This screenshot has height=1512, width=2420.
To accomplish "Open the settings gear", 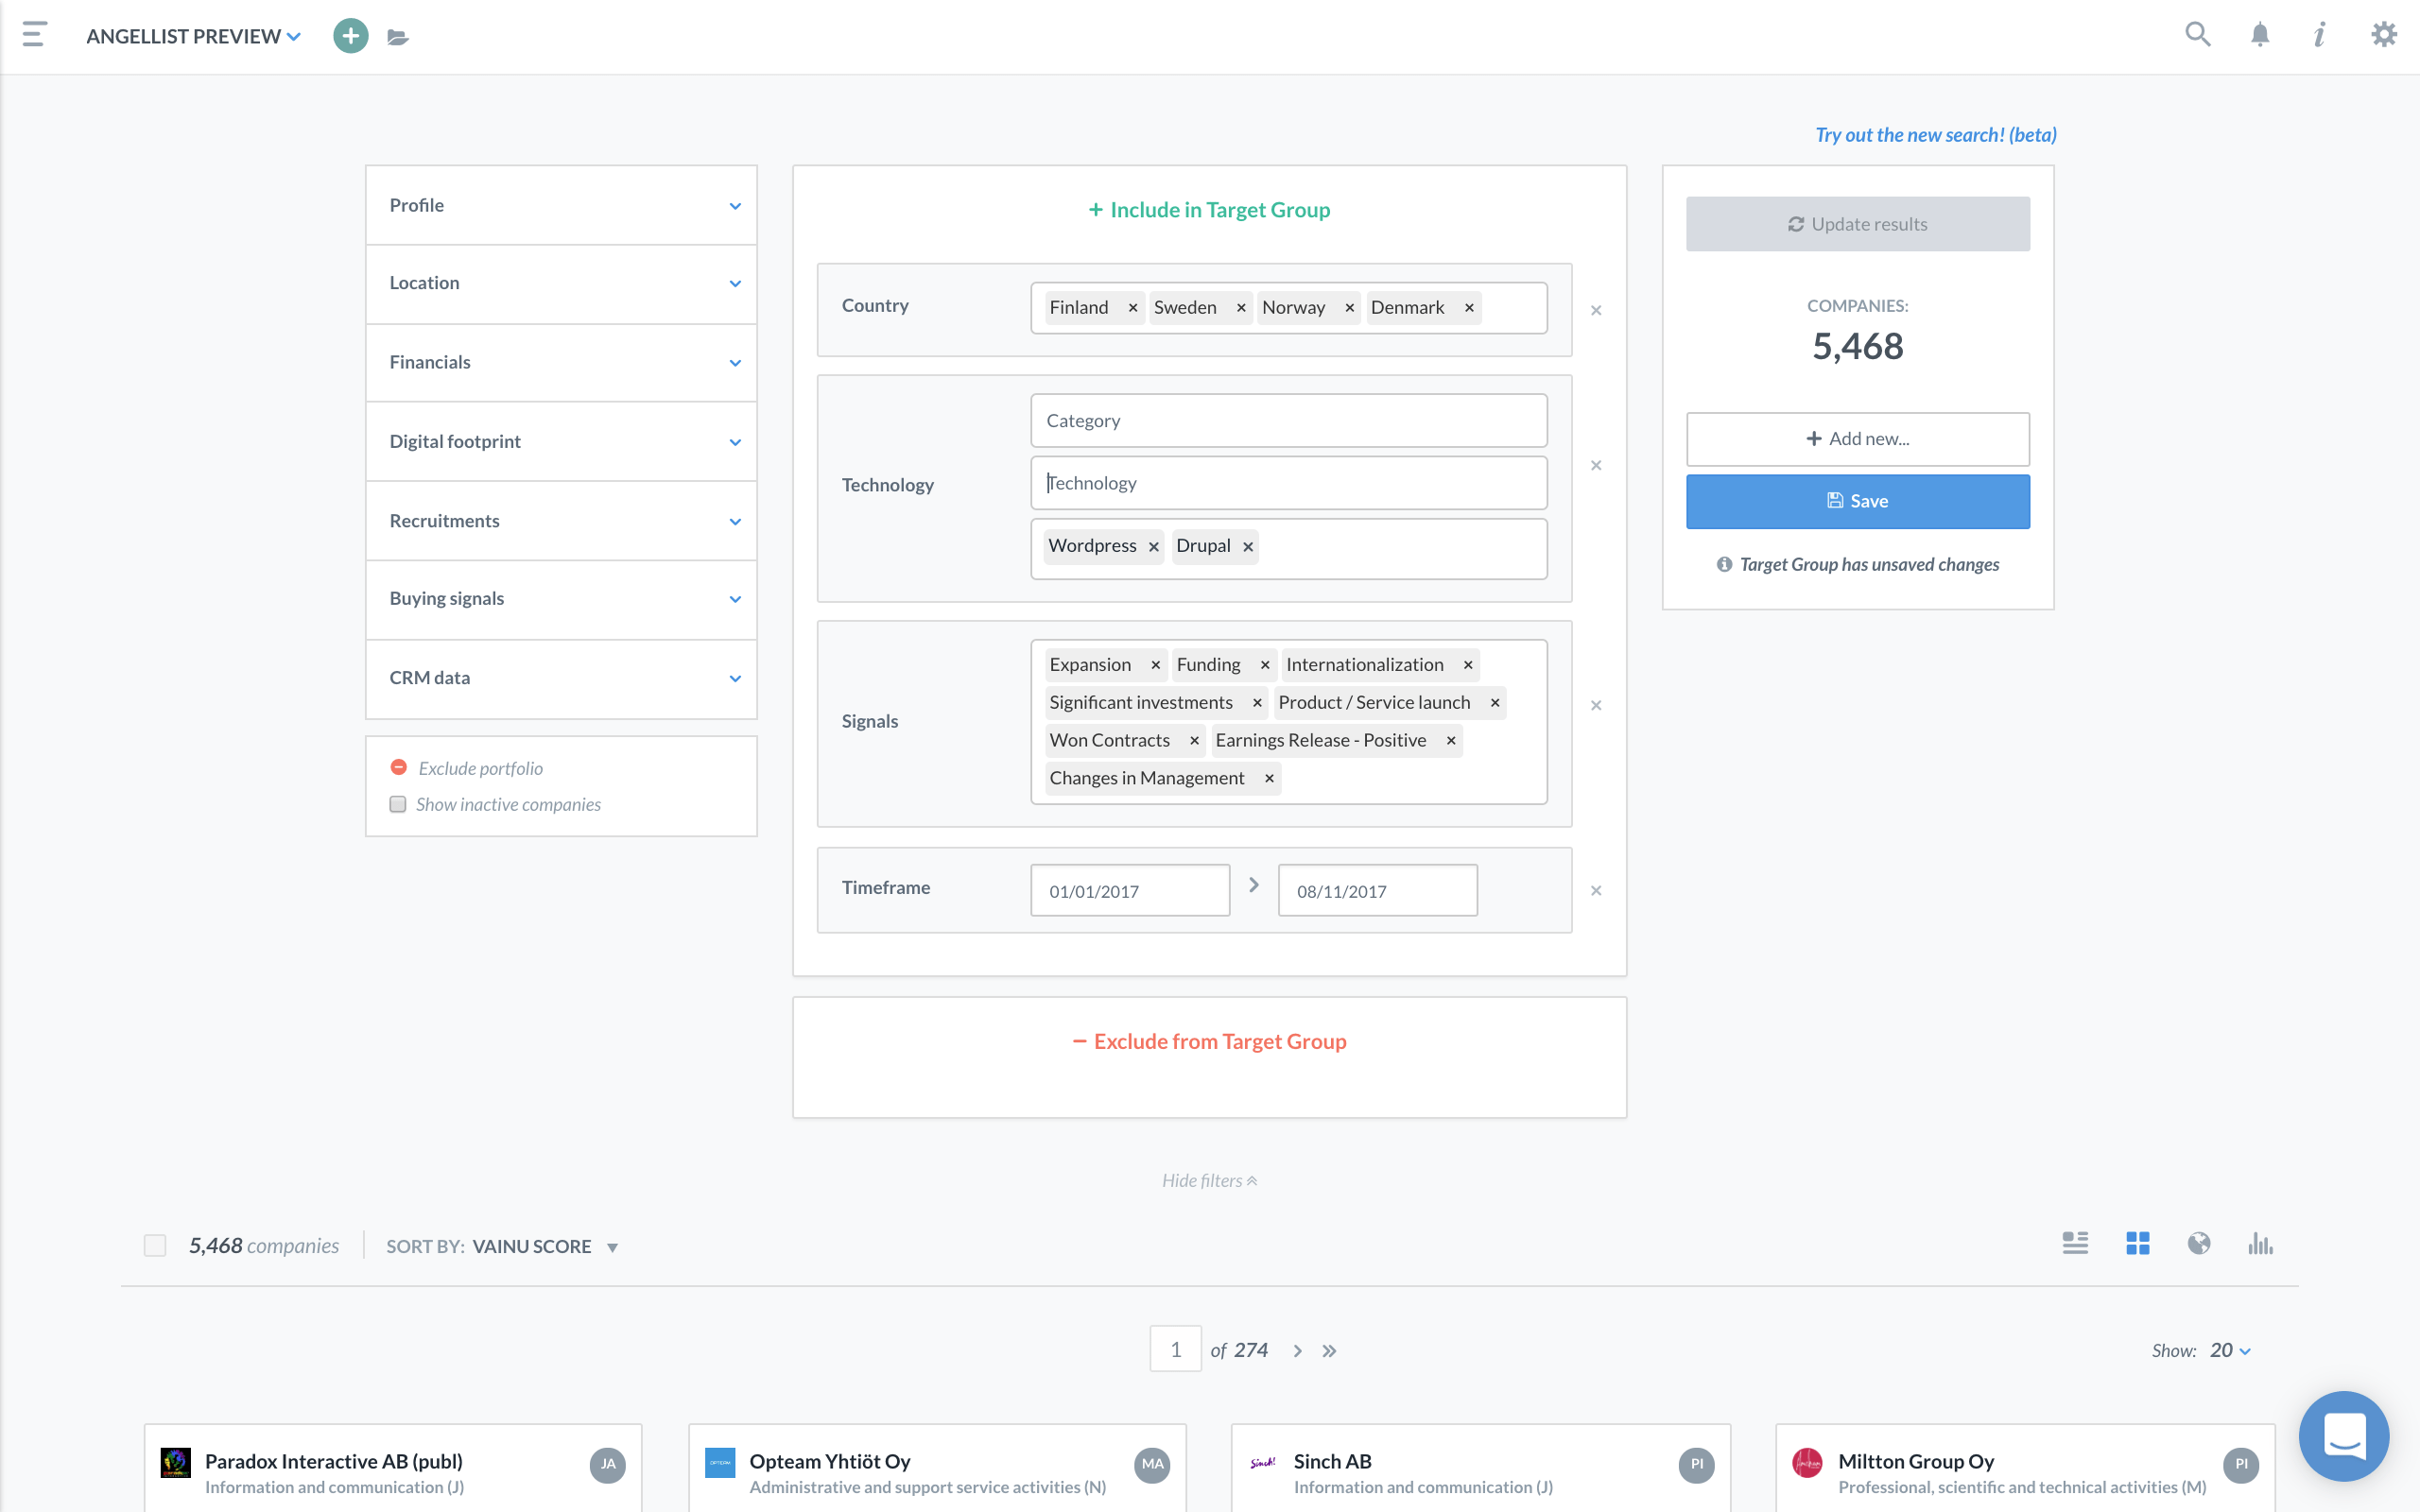I will coord(2384,35).
